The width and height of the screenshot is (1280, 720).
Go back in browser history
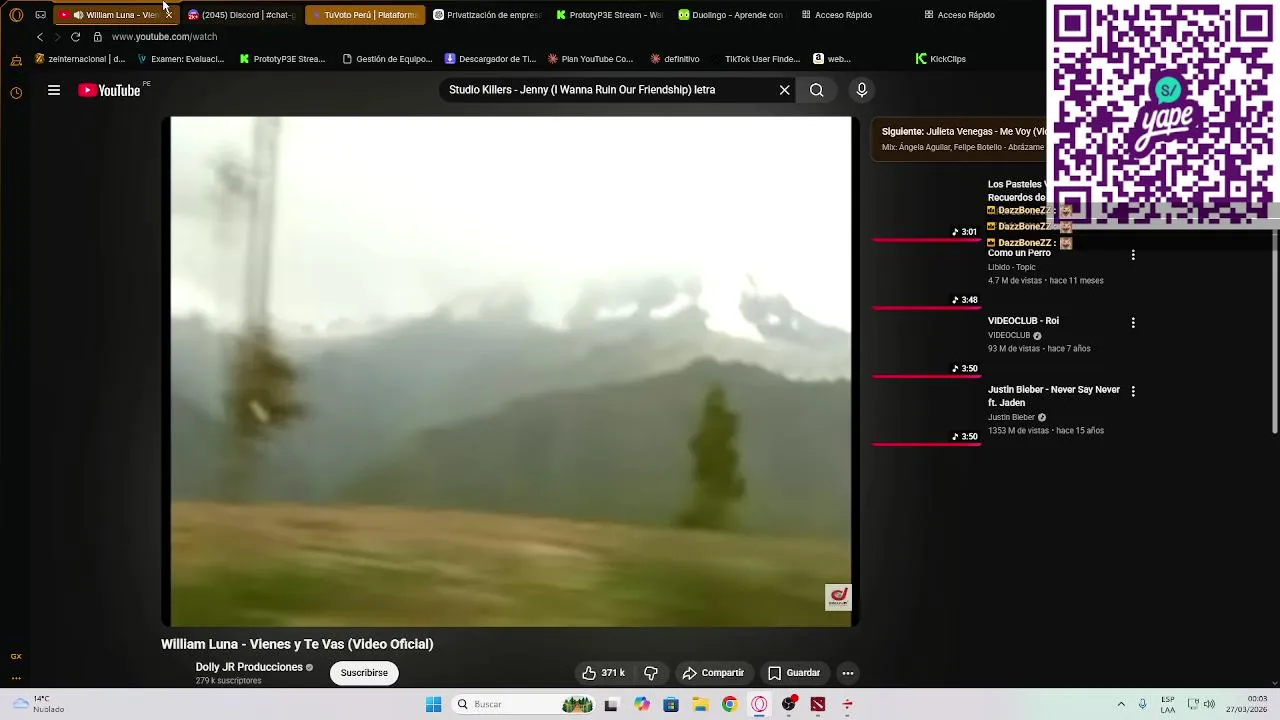point(40,37)
